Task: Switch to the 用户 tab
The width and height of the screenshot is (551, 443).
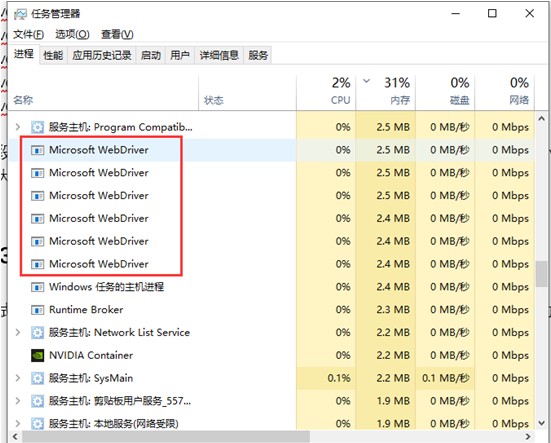Action: [180, 56]
